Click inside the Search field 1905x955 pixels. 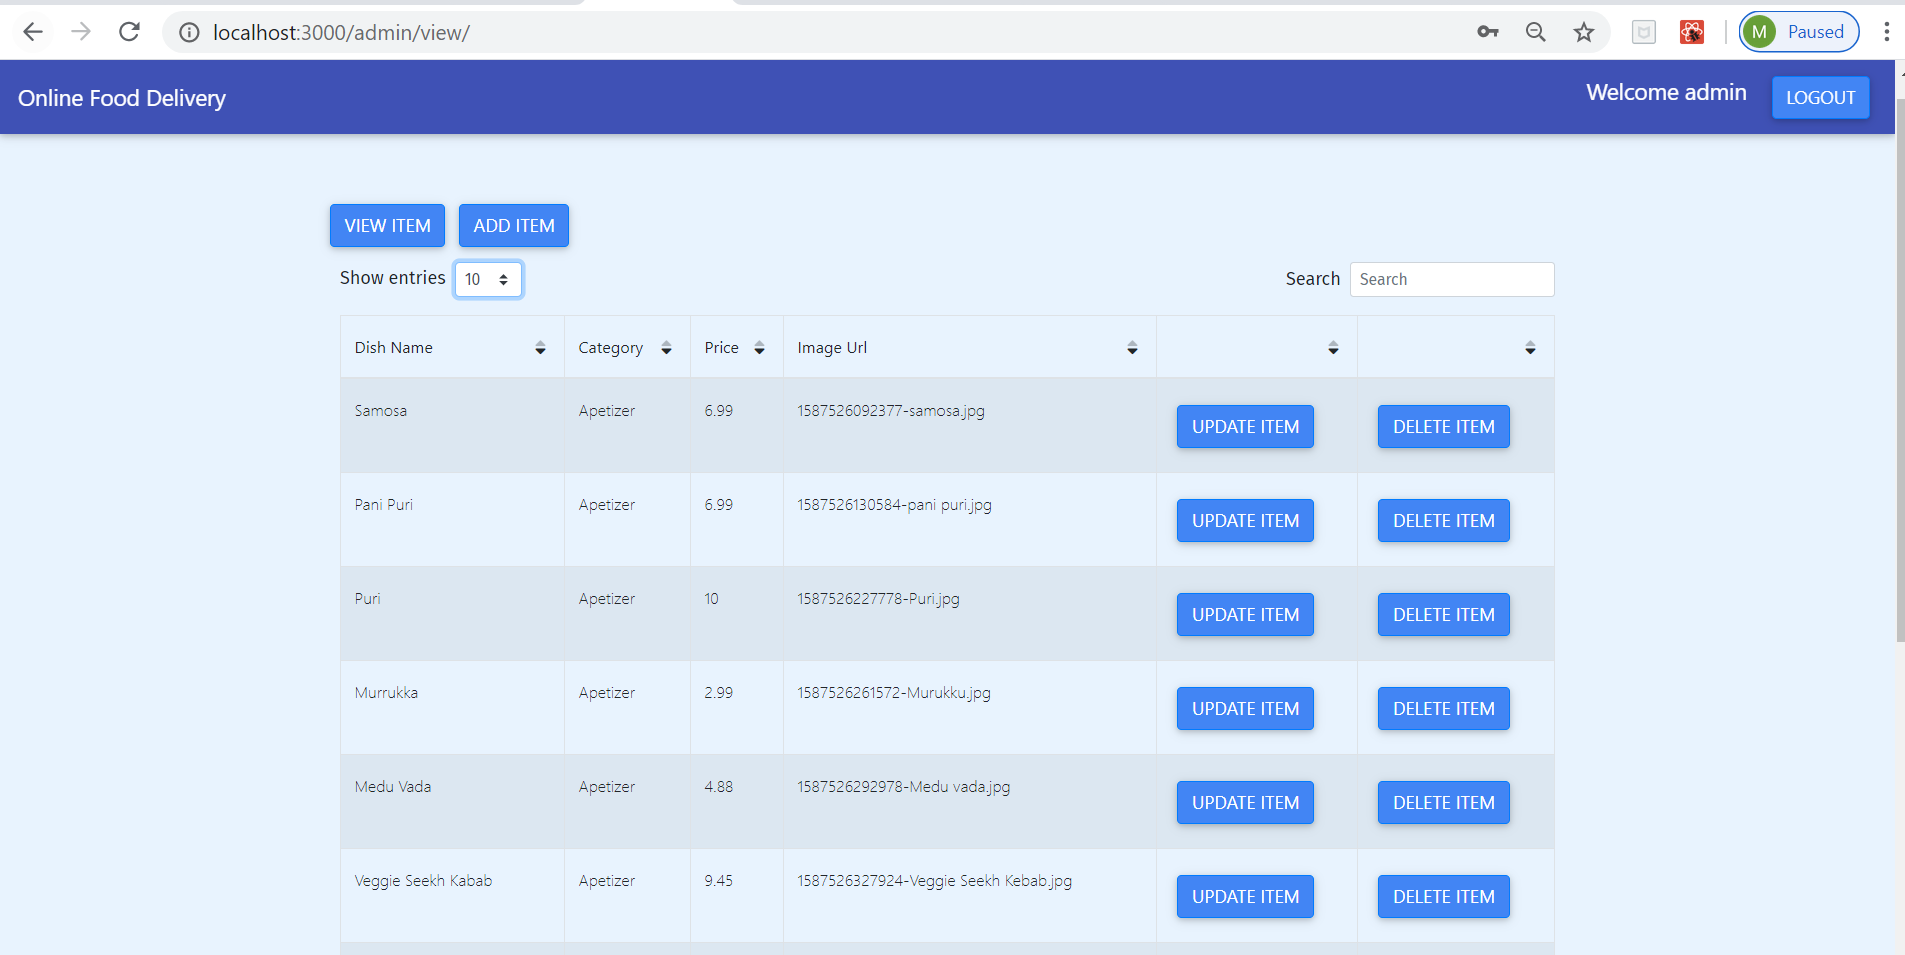(1451, 279)
